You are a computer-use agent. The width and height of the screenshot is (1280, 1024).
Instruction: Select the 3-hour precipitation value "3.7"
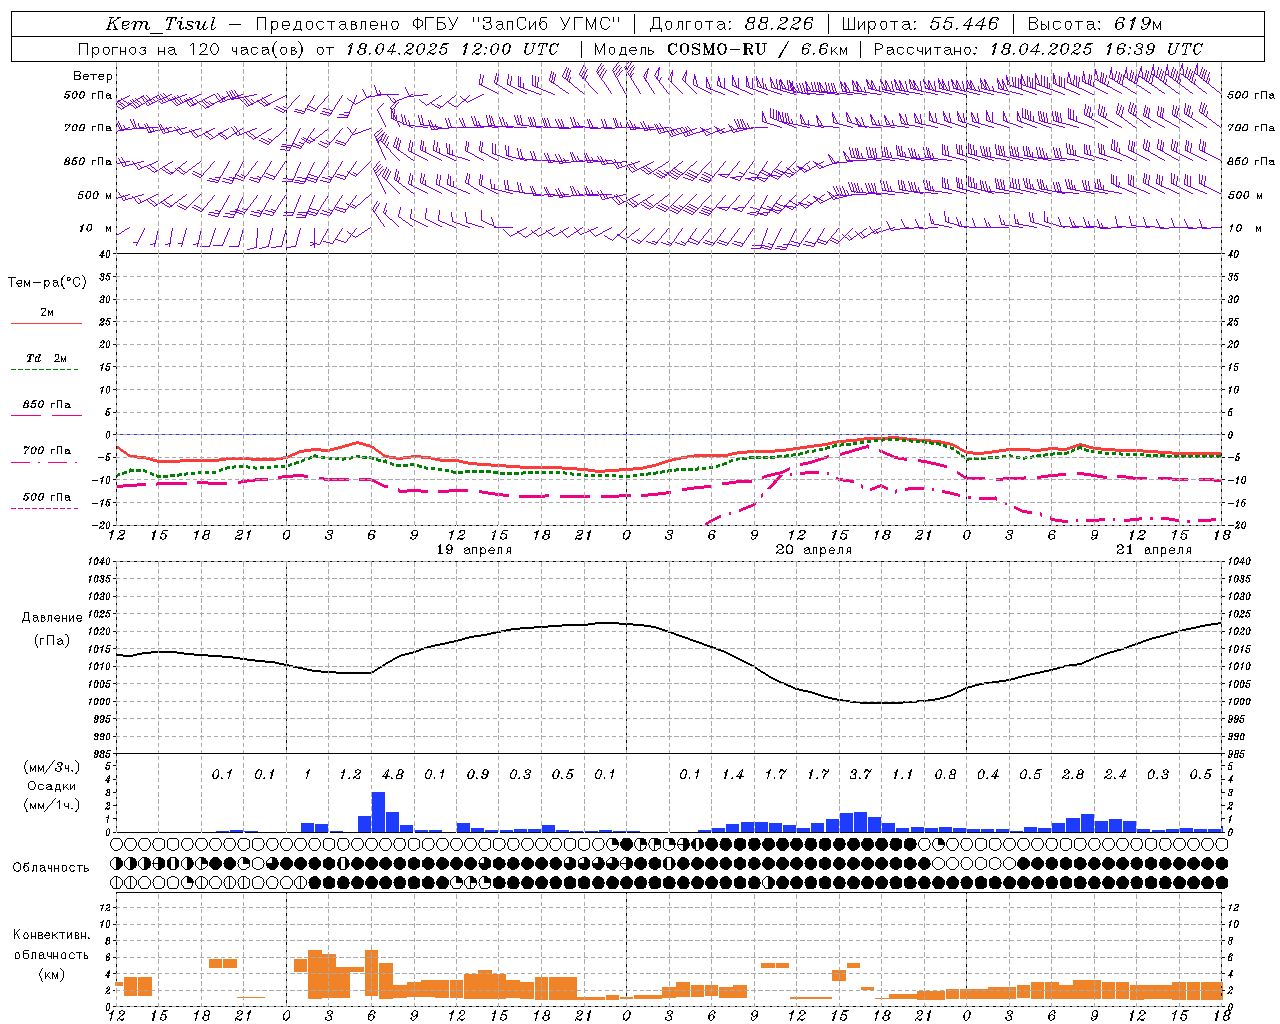860,775
